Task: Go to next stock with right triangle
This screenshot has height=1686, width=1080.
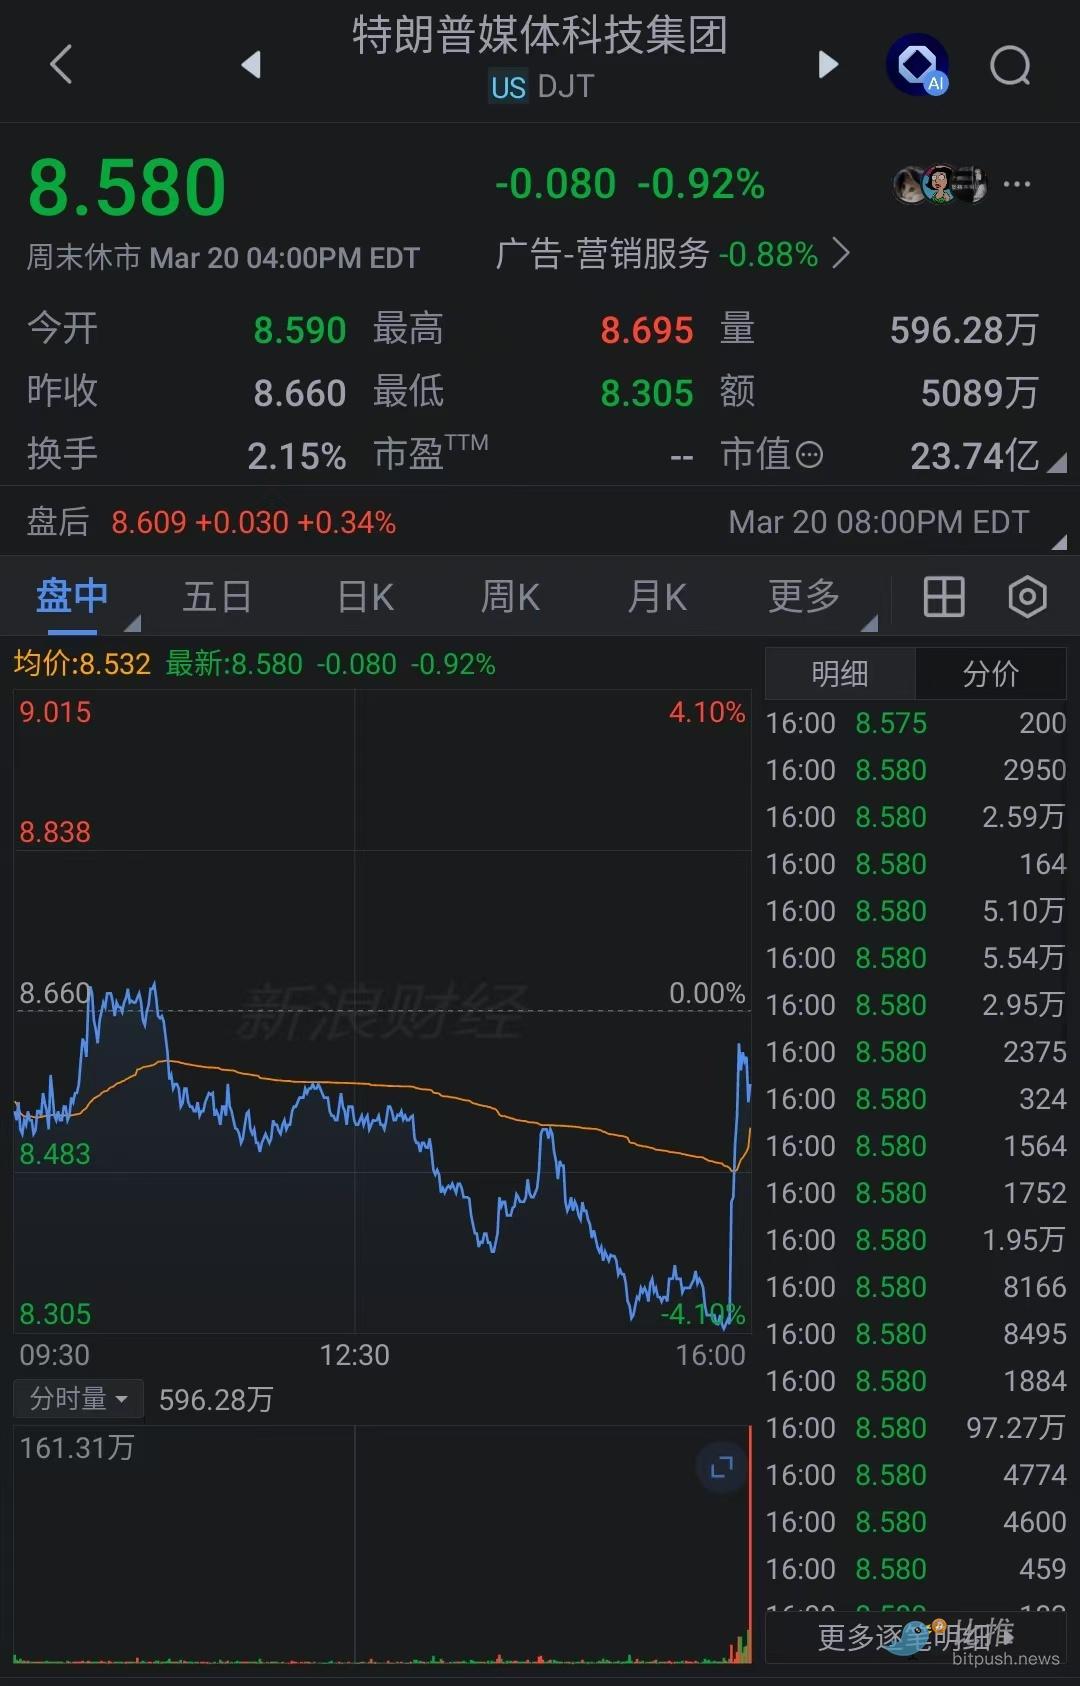Action: 828,65
